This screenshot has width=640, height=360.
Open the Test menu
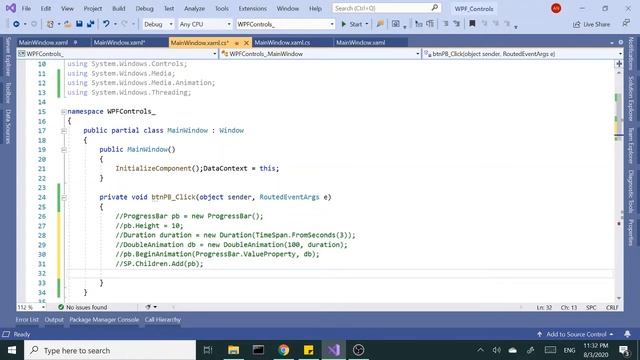[x=169, y=8]
